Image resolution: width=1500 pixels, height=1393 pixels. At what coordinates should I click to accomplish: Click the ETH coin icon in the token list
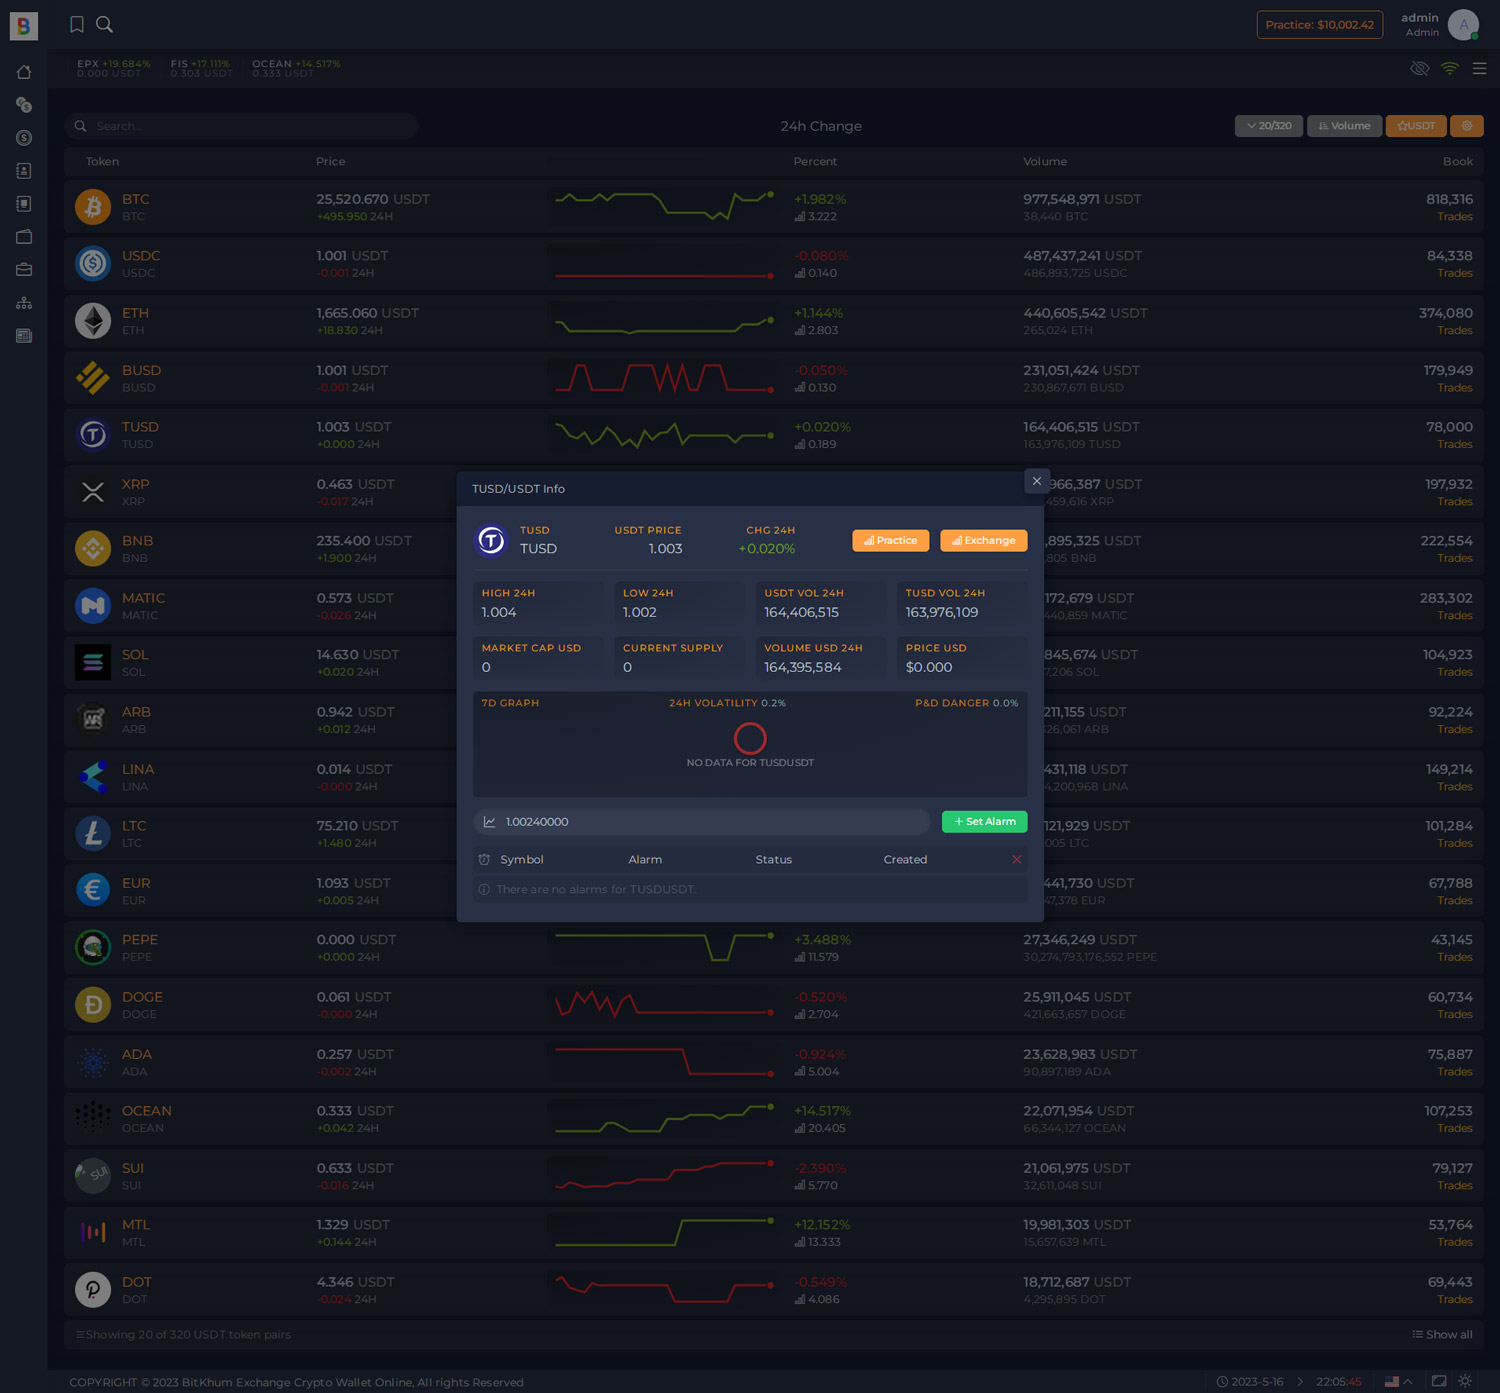pyautogui.click(x=93, y=321)
